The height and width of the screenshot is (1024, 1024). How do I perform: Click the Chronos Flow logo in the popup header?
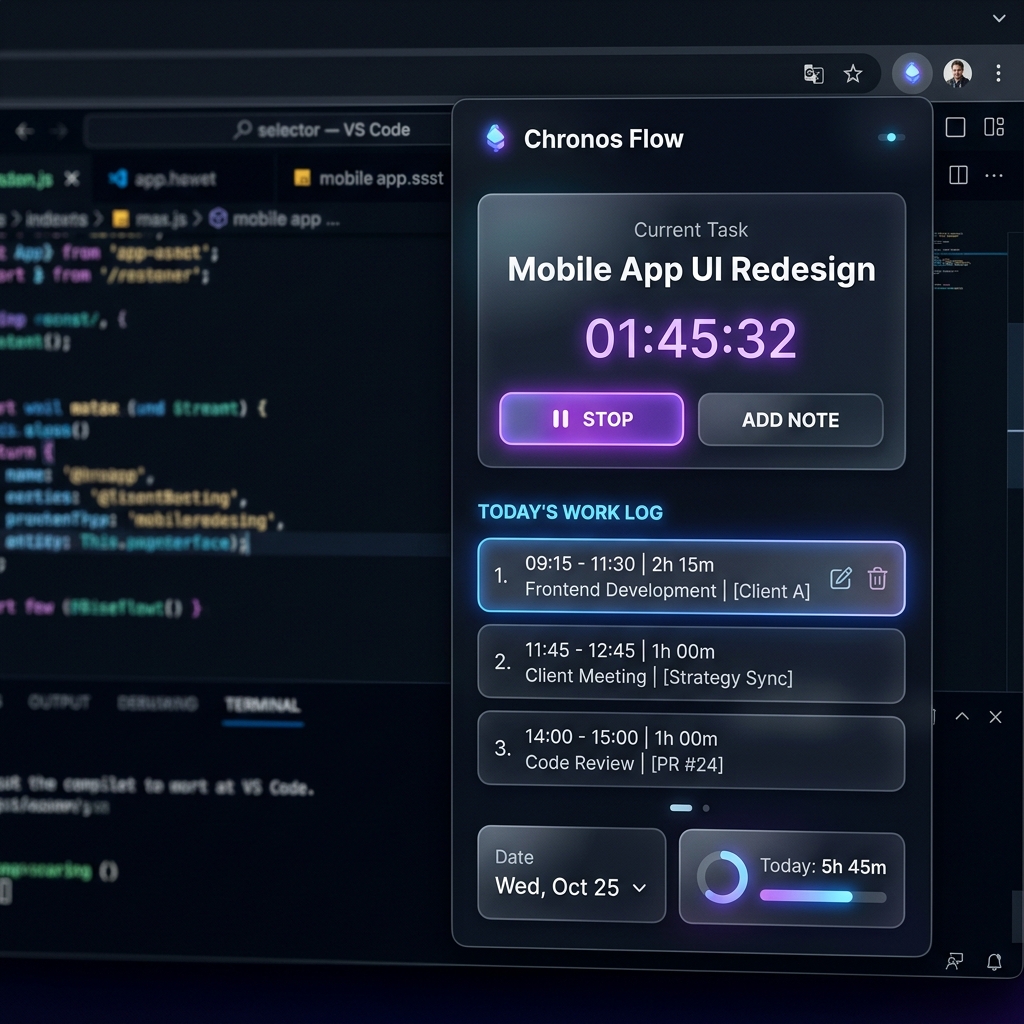(x=496, y=138)
